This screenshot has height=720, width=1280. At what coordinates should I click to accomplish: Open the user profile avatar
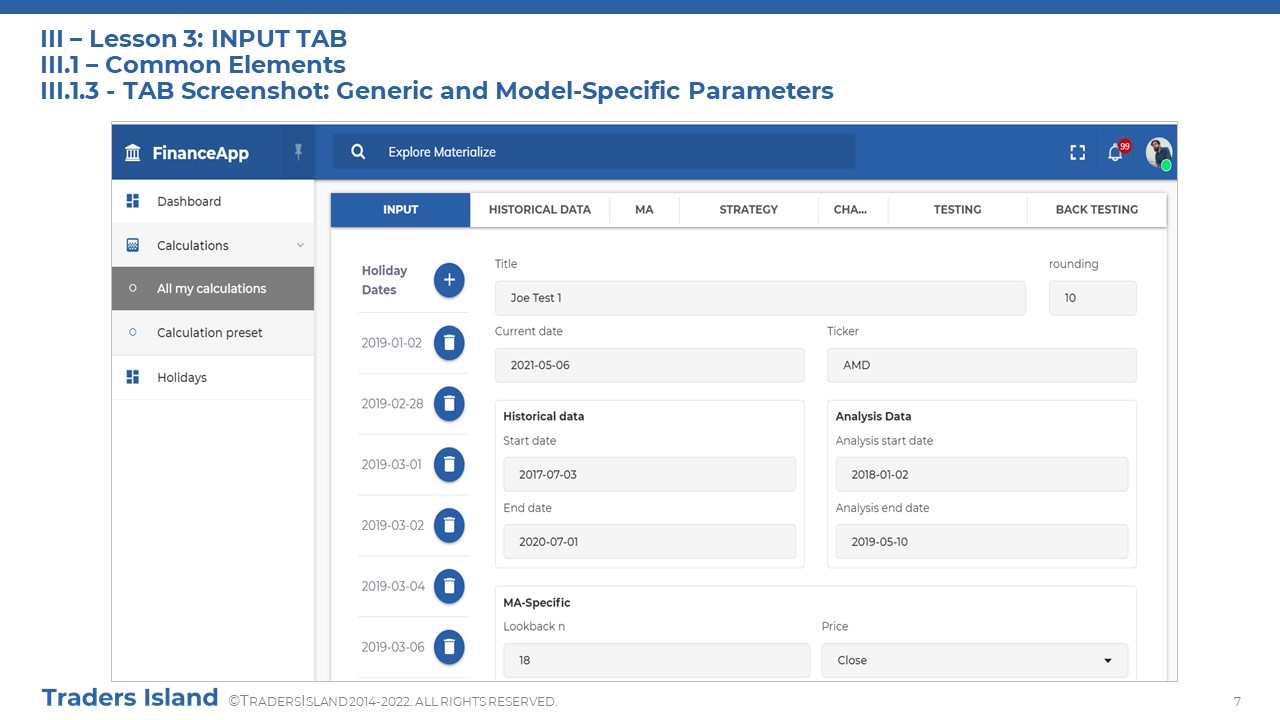click(x=1158, y=152)
